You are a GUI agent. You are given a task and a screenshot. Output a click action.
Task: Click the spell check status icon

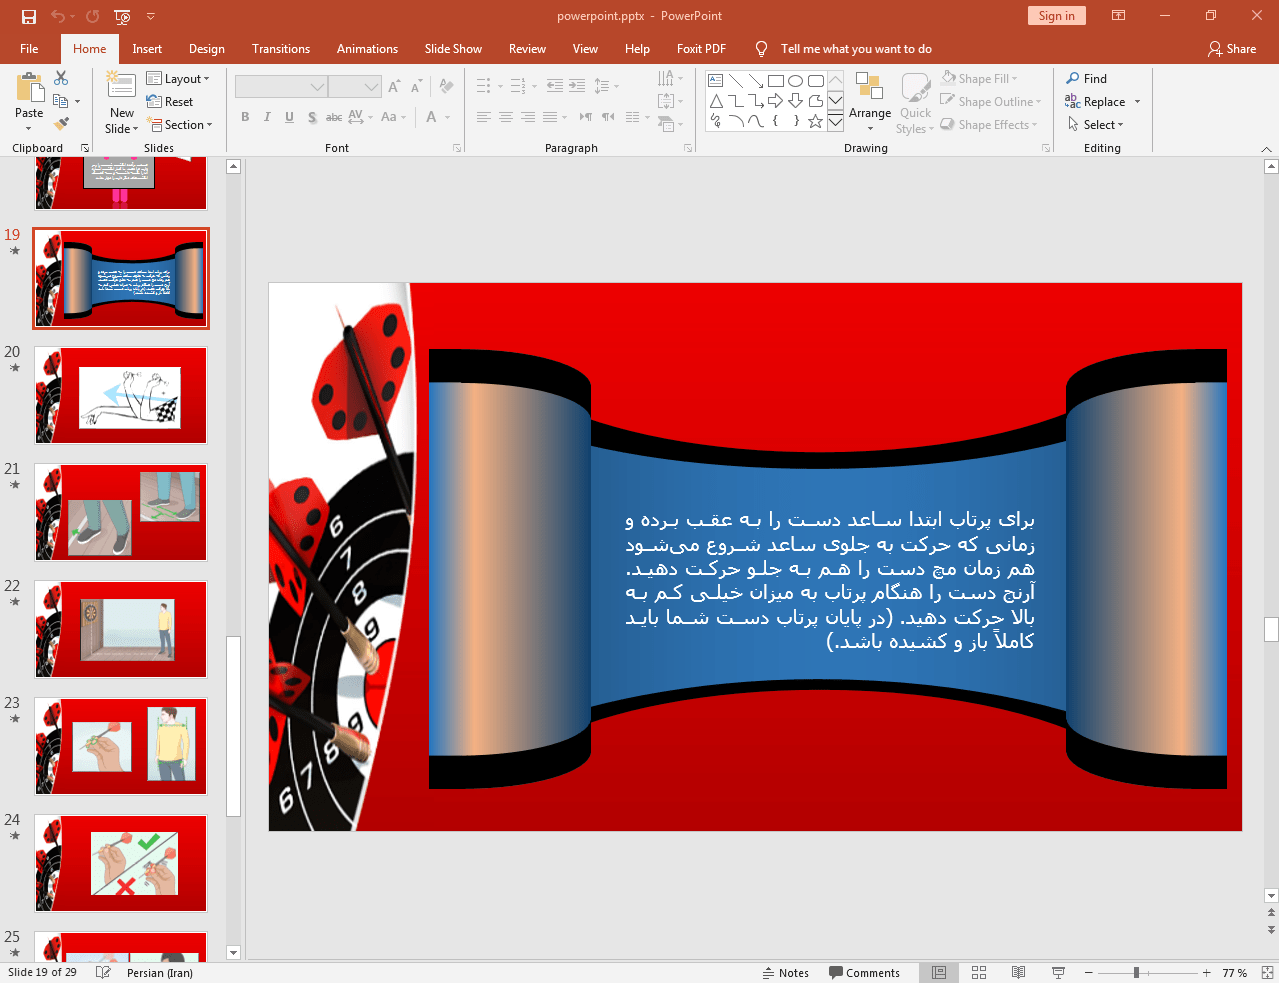tap(103, 972)
